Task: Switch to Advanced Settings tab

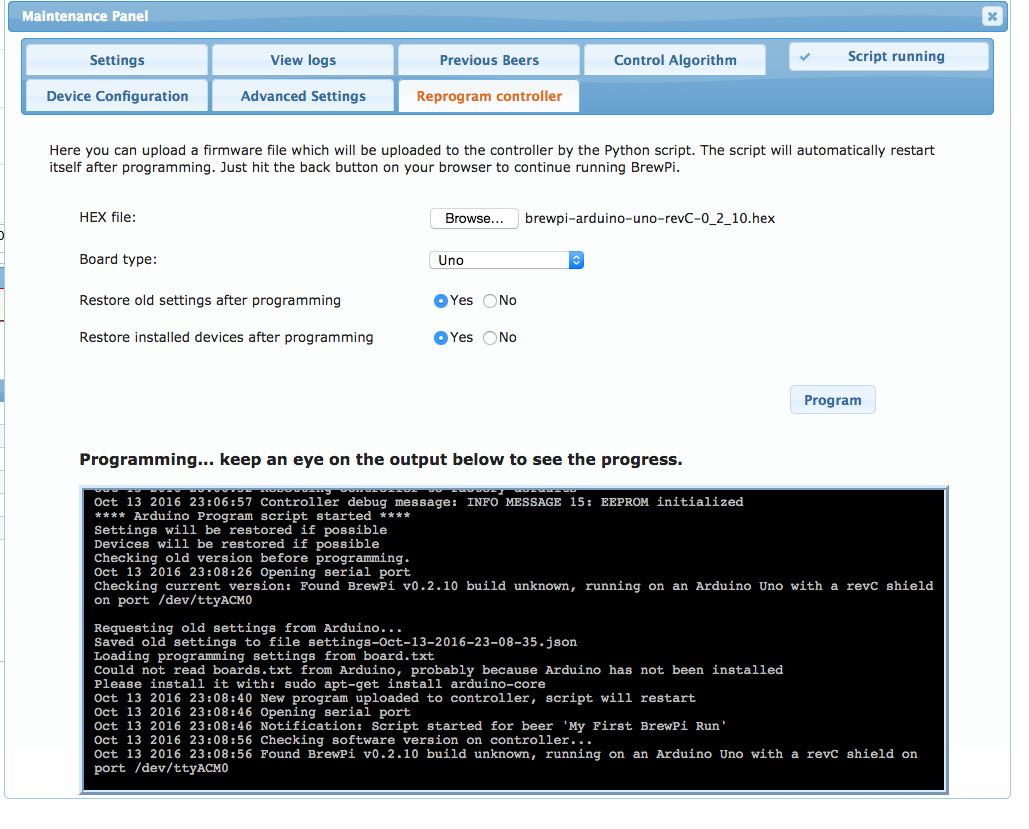Action: (x=303, y=96)
